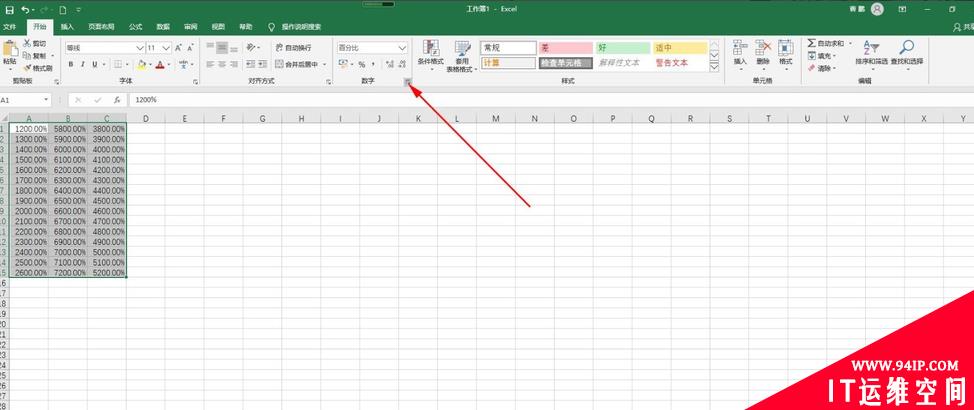
Task: Open the font name dropdown (等线)
Action: (x=140, y=48)
